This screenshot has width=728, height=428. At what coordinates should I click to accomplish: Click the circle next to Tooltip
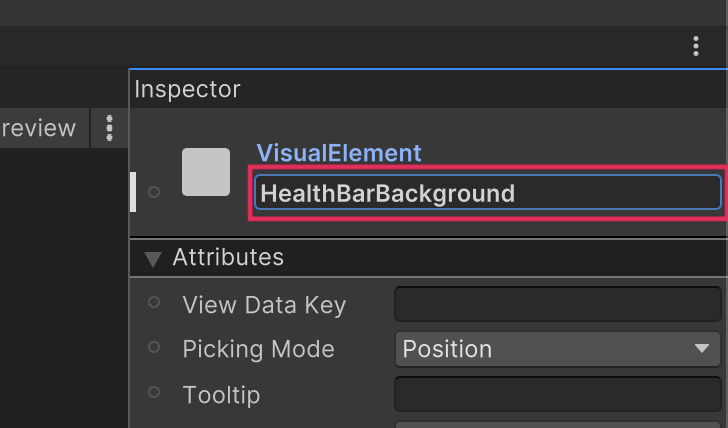click(154, 392)
